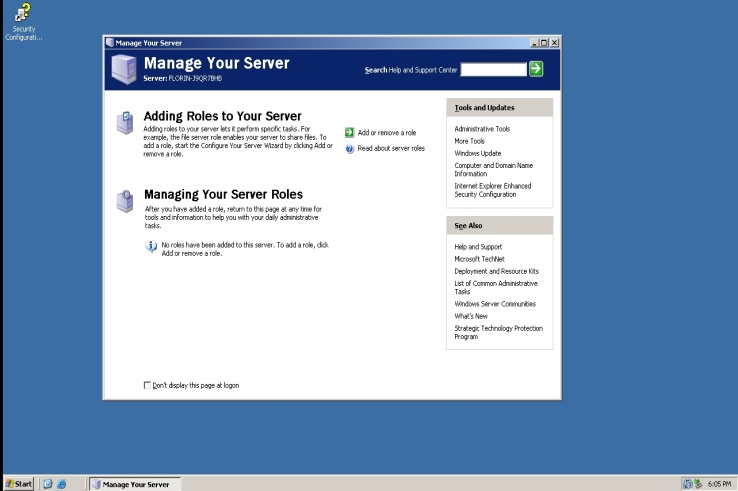This screenshot has height=491, width=738.
Task: Open Deployment and Resource Kits link
Action: (x=496, y=271)
